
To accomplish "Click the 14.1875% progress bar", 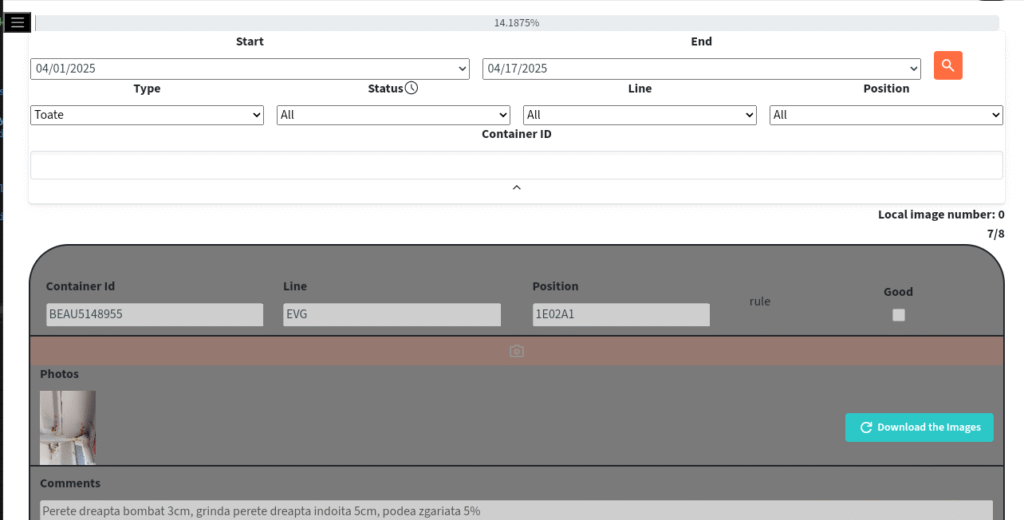I will 517,23.
